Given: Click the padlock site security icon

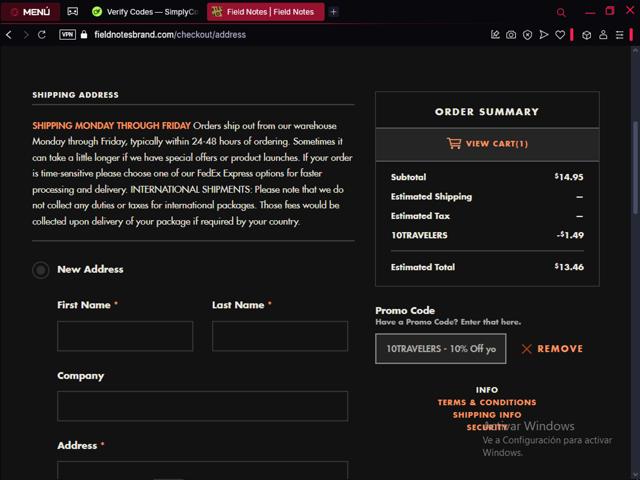Looking at the screenshot, I should coord(84,35).
